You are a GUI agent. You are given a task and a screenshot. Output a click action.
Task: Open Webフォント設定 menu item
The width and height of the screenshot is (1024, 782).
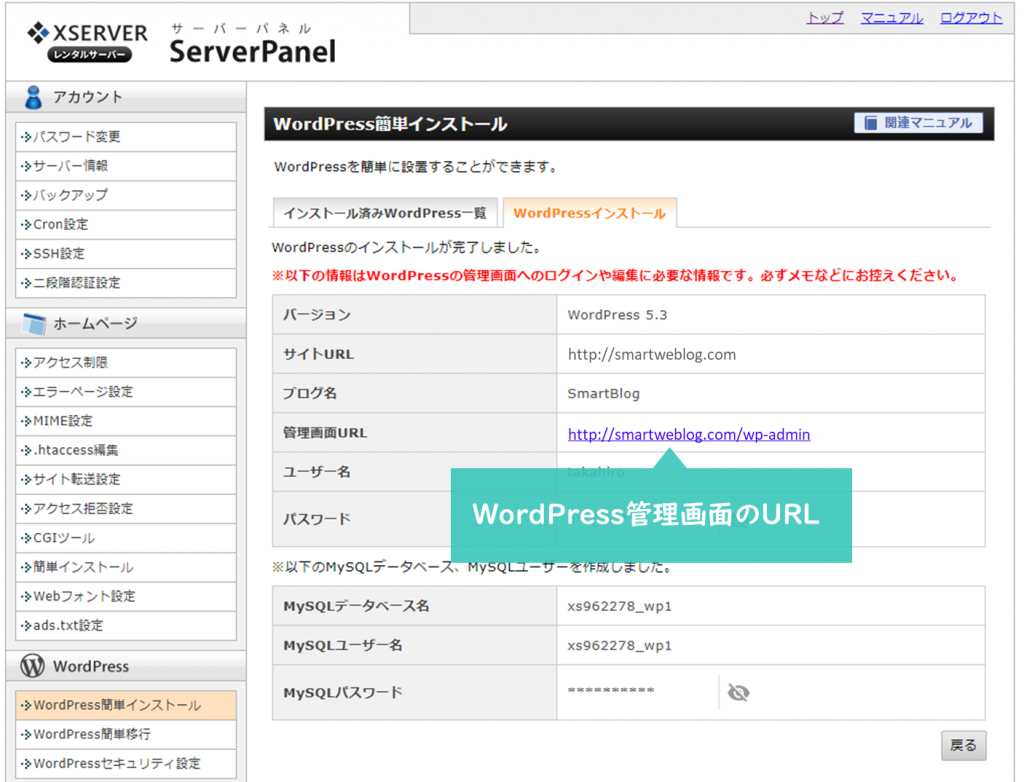coord(126,596)
